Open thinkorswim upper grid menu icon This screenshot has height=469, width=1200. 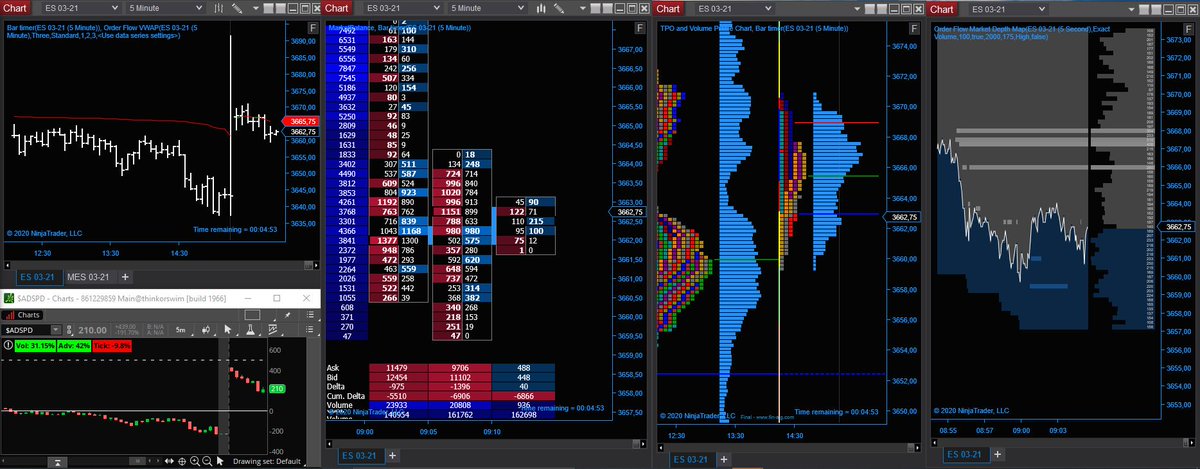point(310,315)
